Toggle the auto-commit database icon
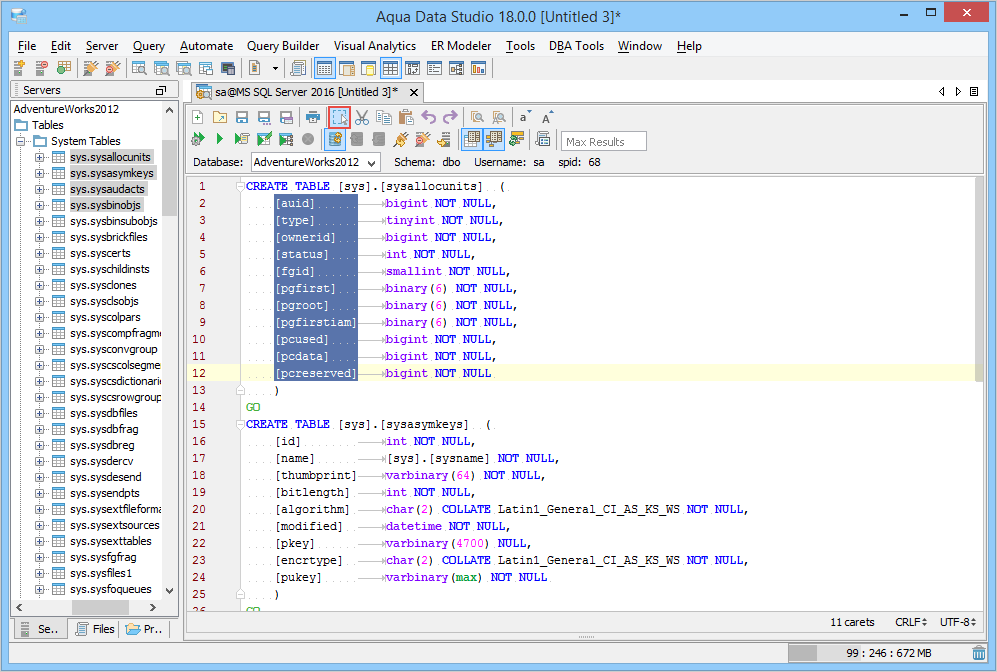Image resolution: width=997 pixels, height=672 pixels. coord(336,139)
